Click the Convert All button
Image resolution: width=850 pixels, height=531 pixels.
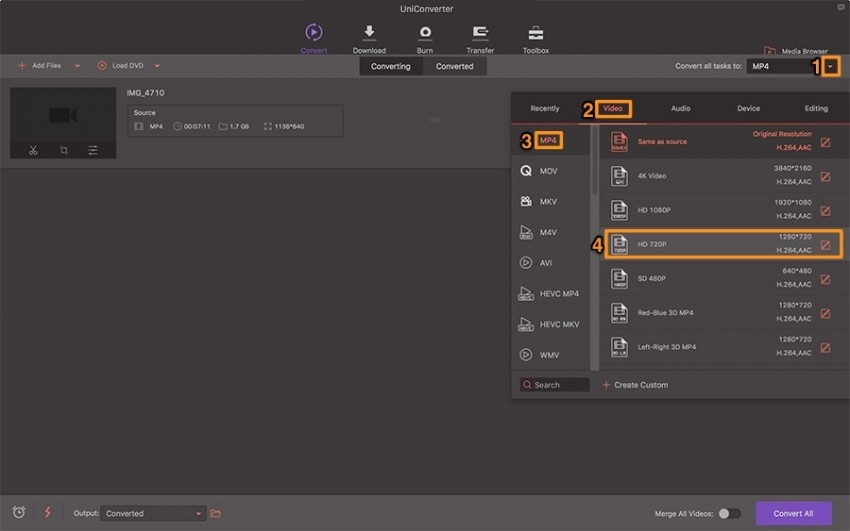(793, 513)
